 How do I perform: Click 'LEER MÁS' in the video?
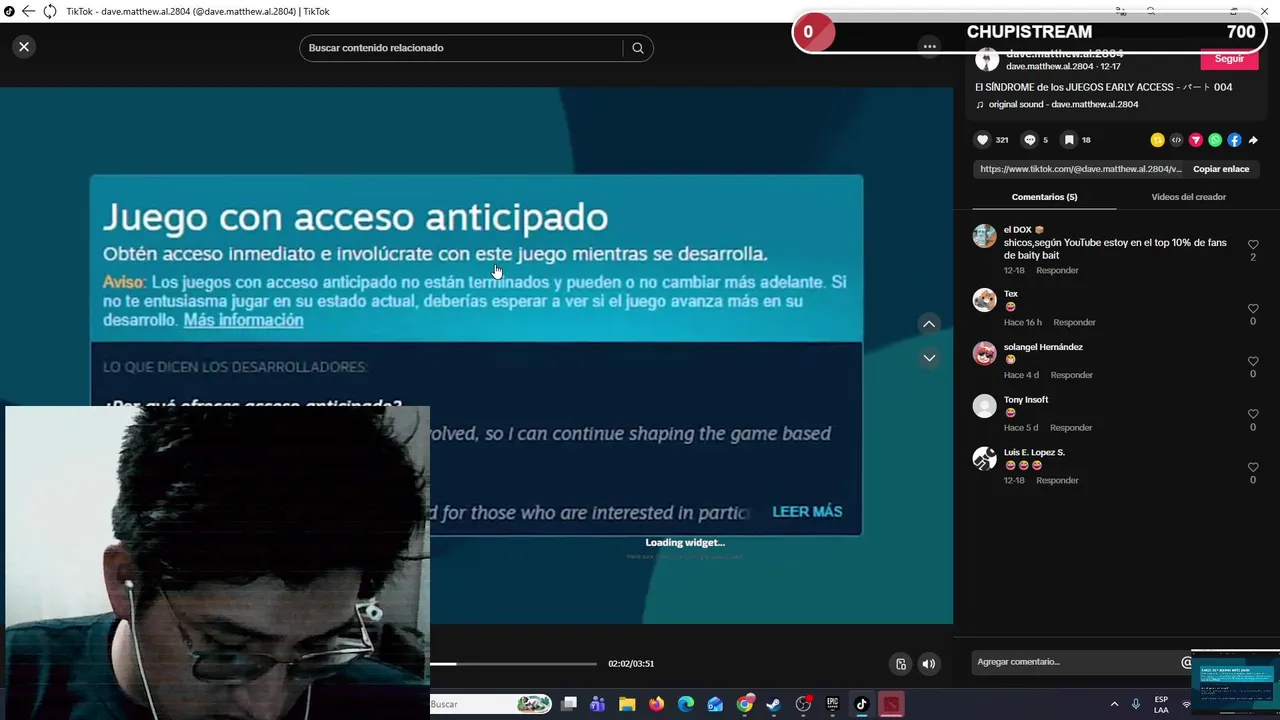click(807, 511)
